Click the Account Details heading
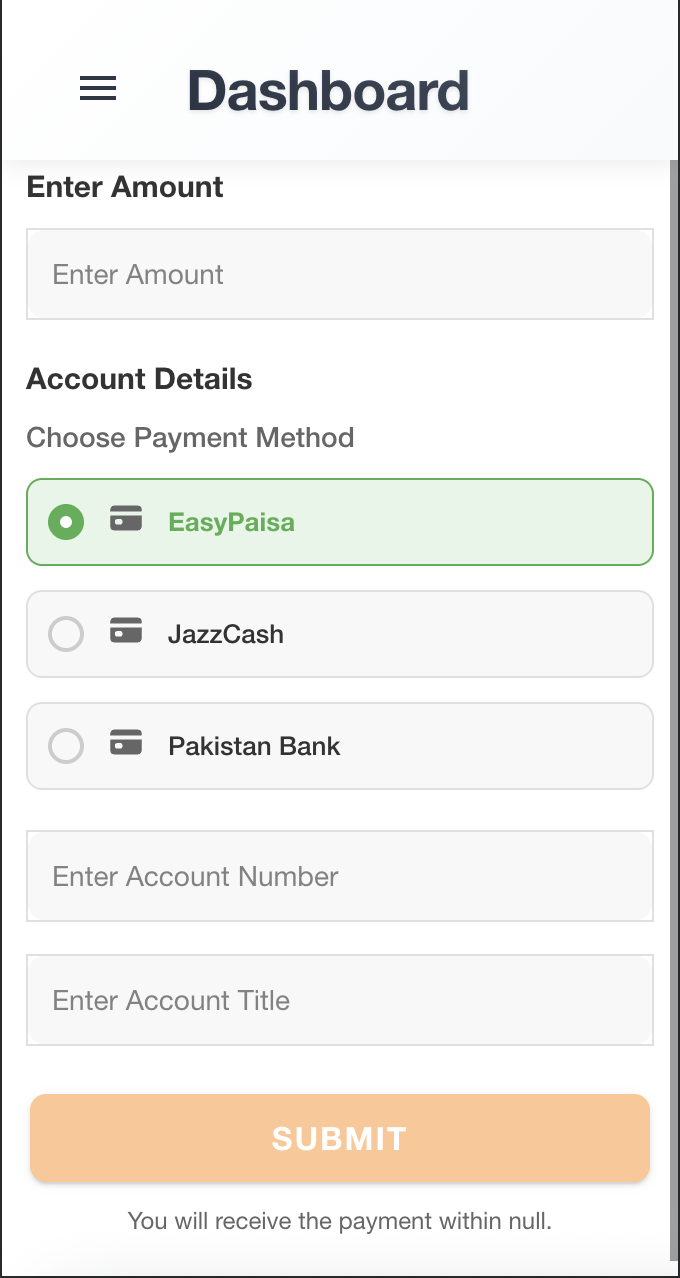 tap(139, 379)
